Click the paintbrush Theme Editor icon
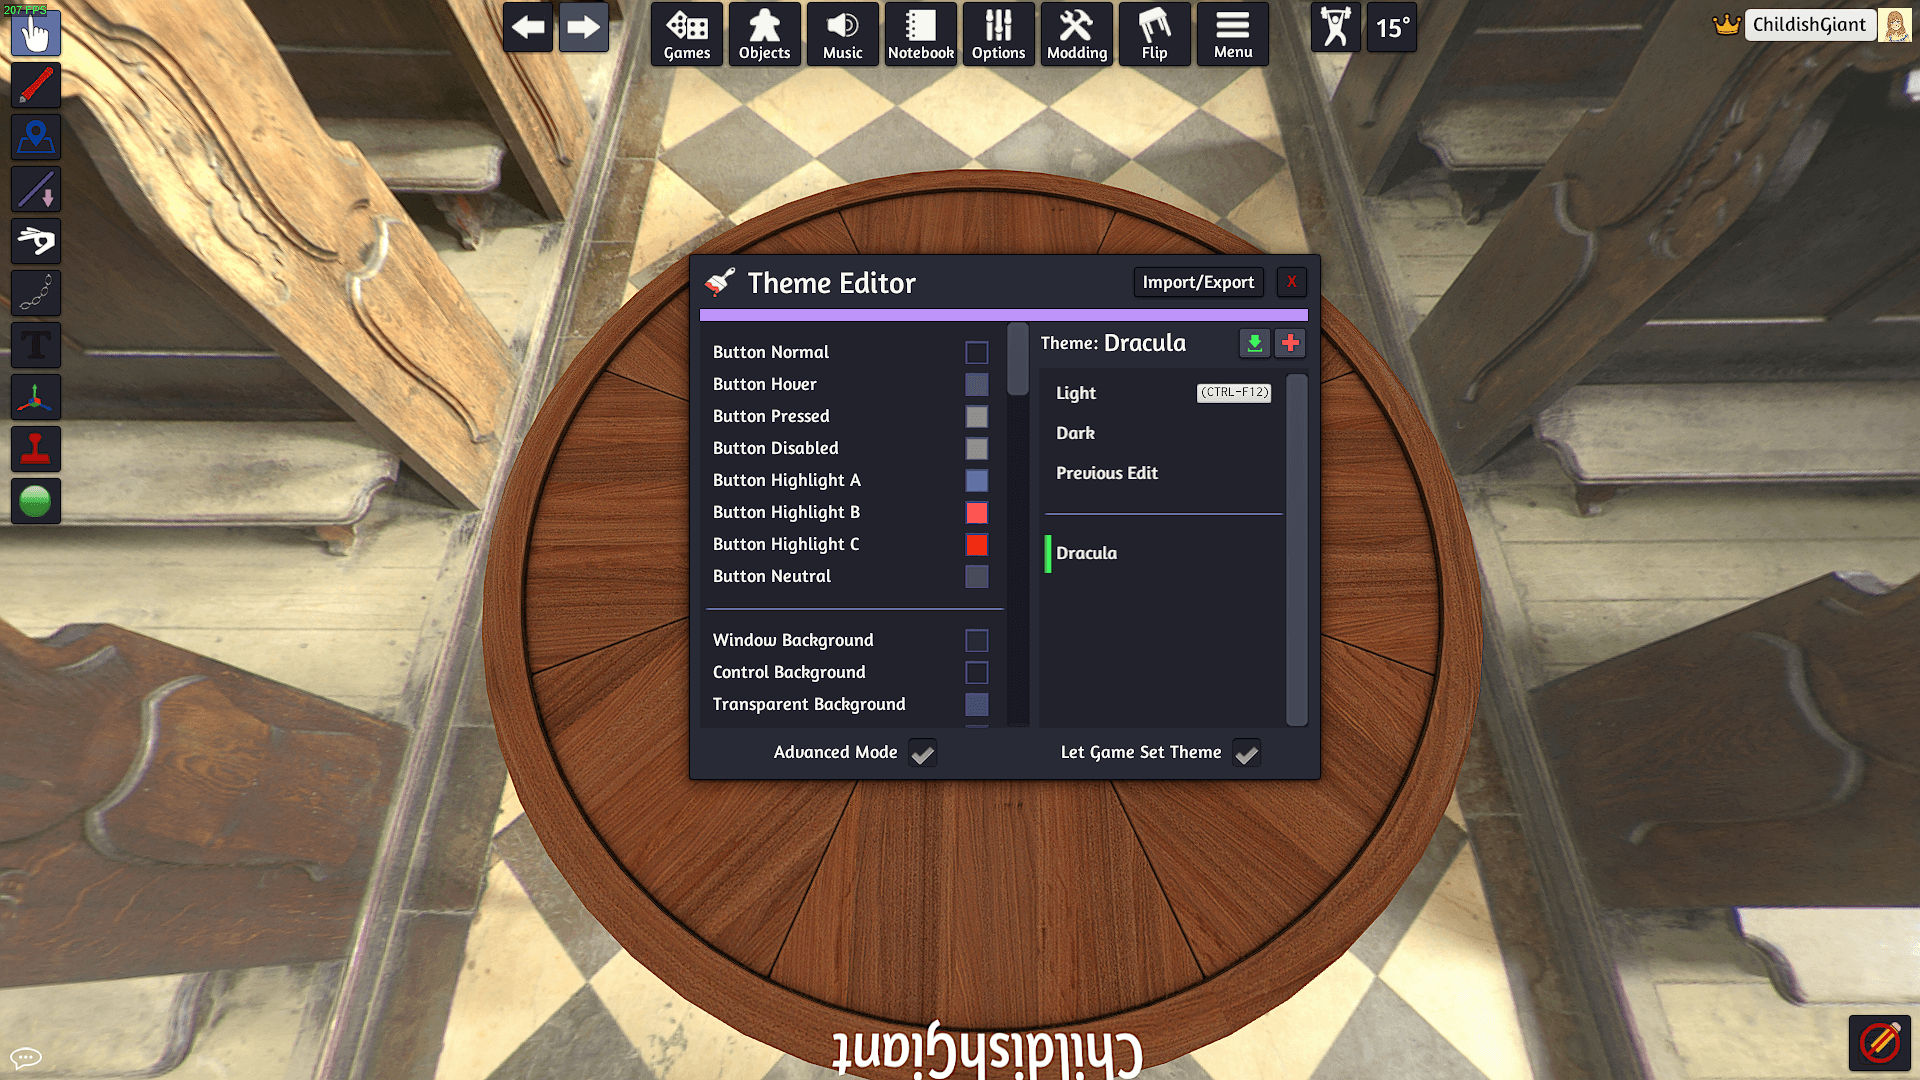 pyautogui.click(x=720, y=283)
